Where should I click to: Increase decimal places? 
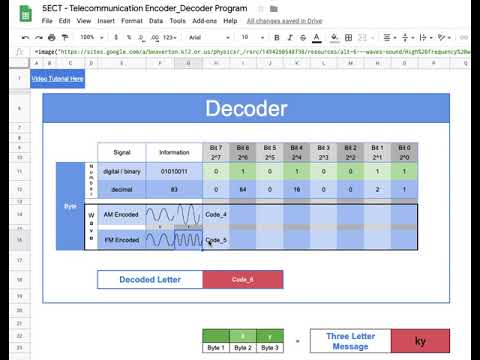coord(155,37)
